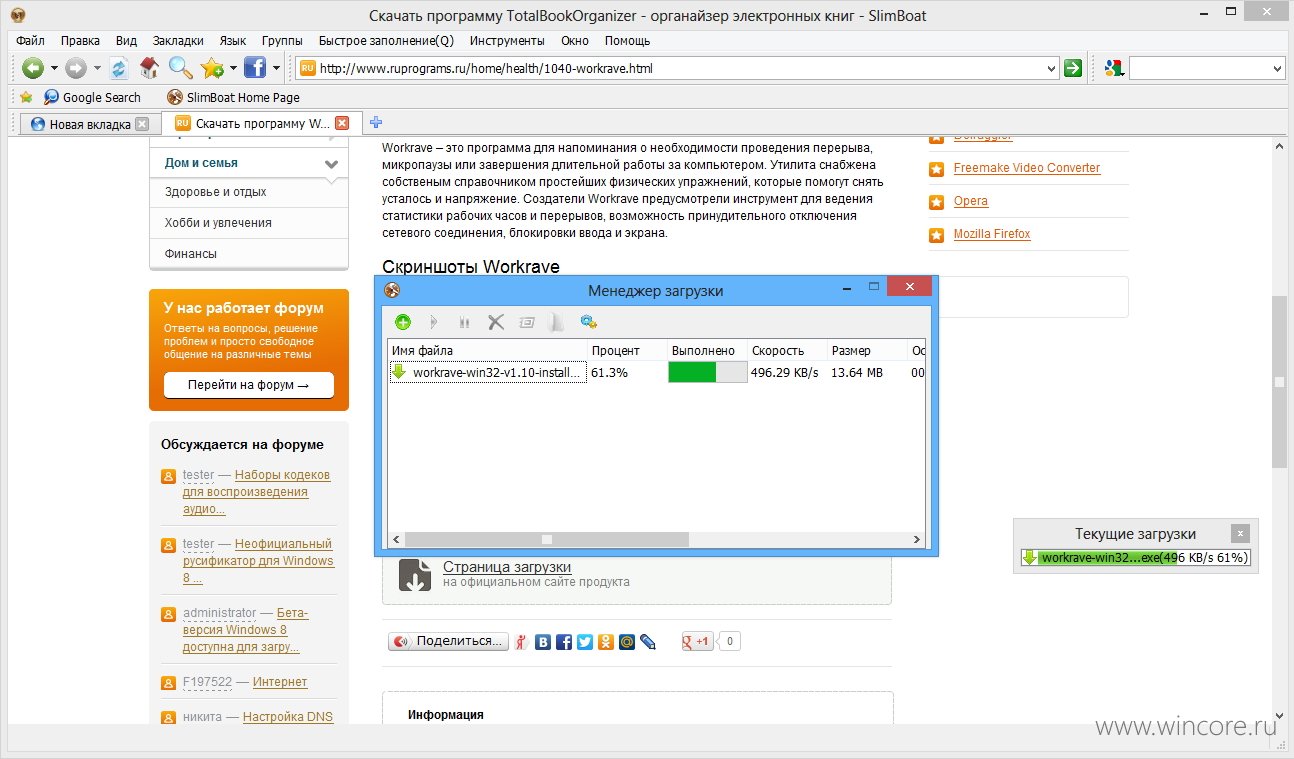Sort by Имя файла column header
1294x759 pixels.
487,350
